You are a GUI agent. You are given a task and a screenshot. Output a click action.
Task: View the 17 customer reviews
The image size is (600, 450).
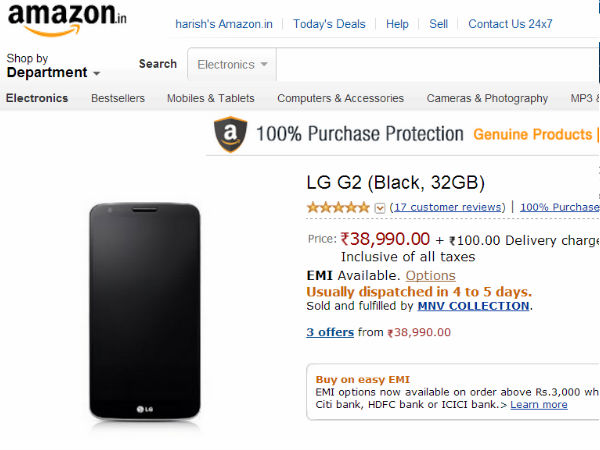coord(447,207)
